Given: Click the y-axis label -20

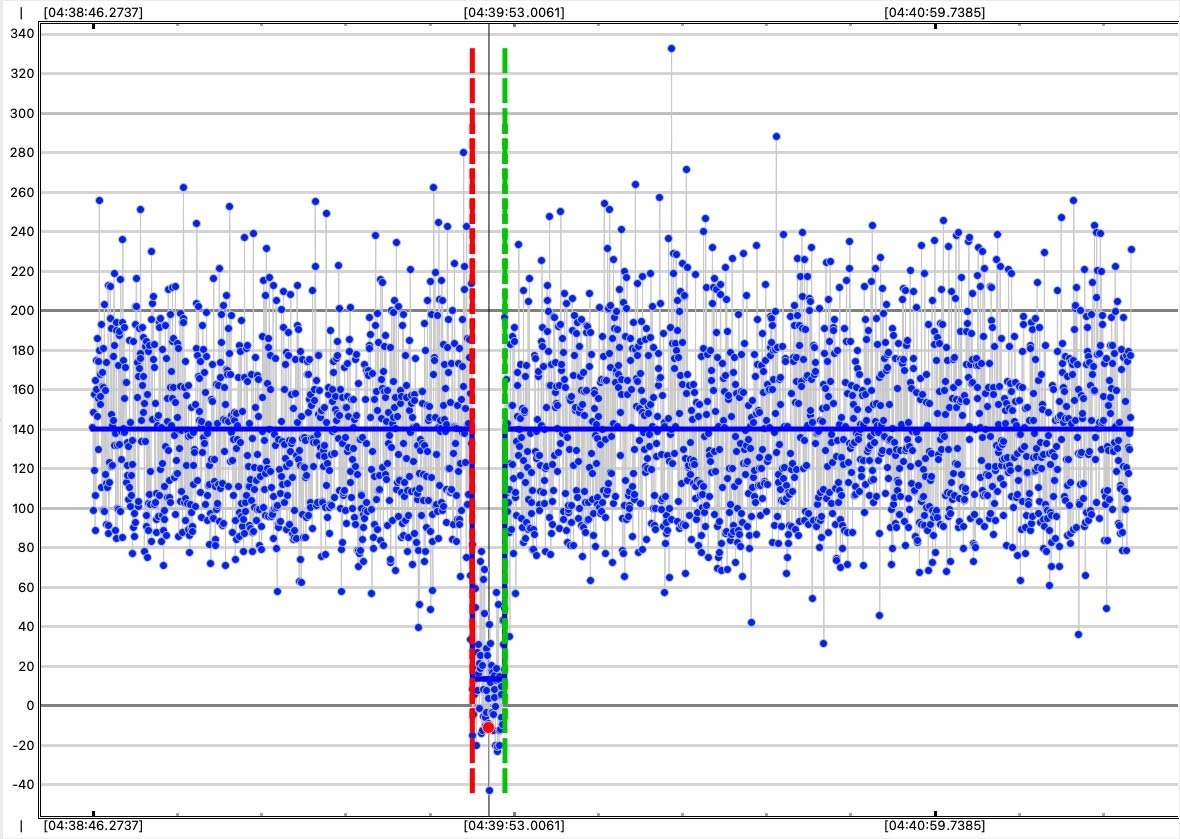Looking at the screenshot, I should [23, 745].
